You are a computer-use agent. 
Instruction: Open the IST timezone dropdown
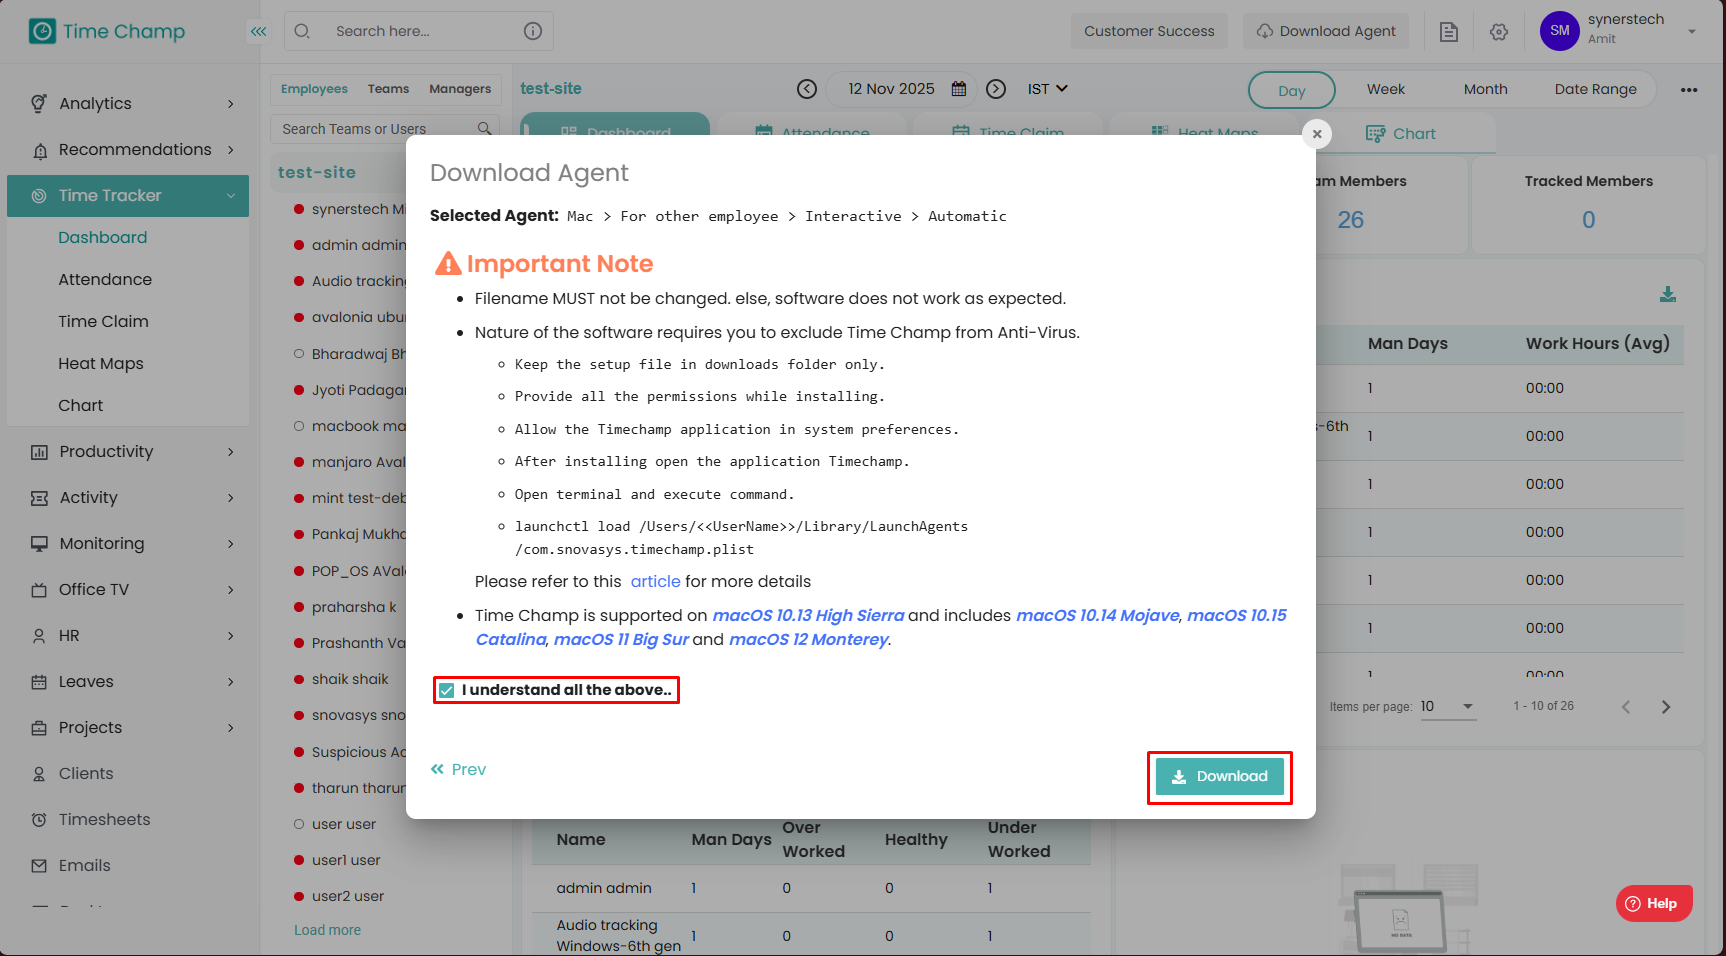pos(1048,89)
